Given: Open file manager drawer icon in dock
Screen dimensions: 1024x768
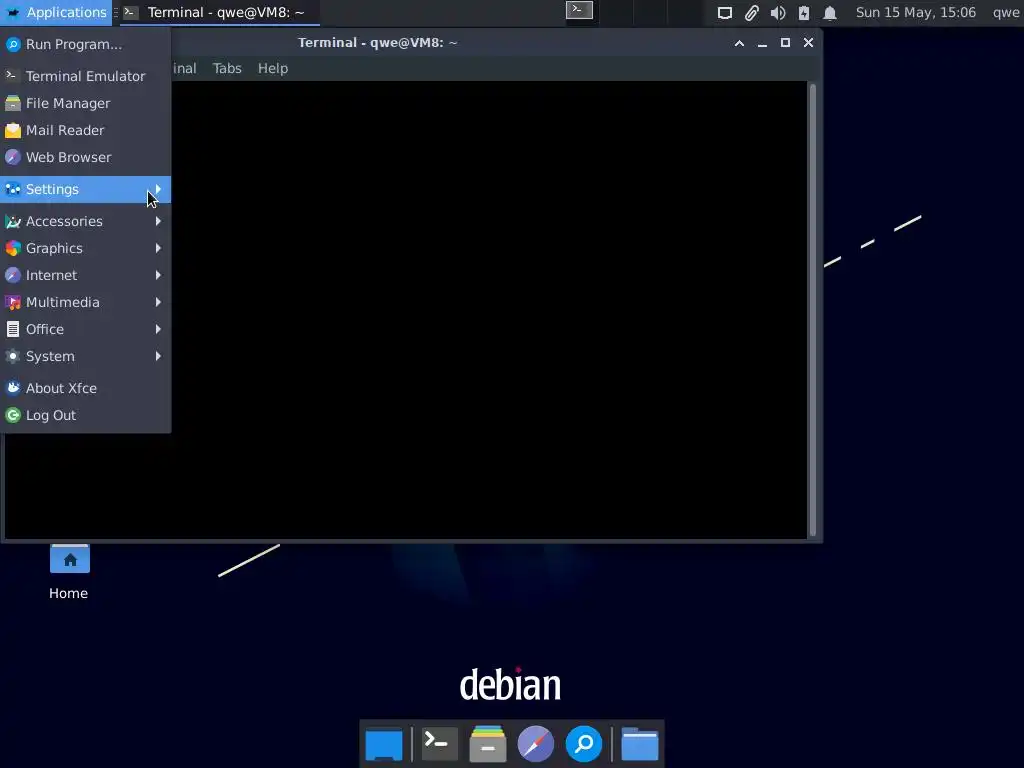Looking at the screenshot, I should tap(488, 744).
